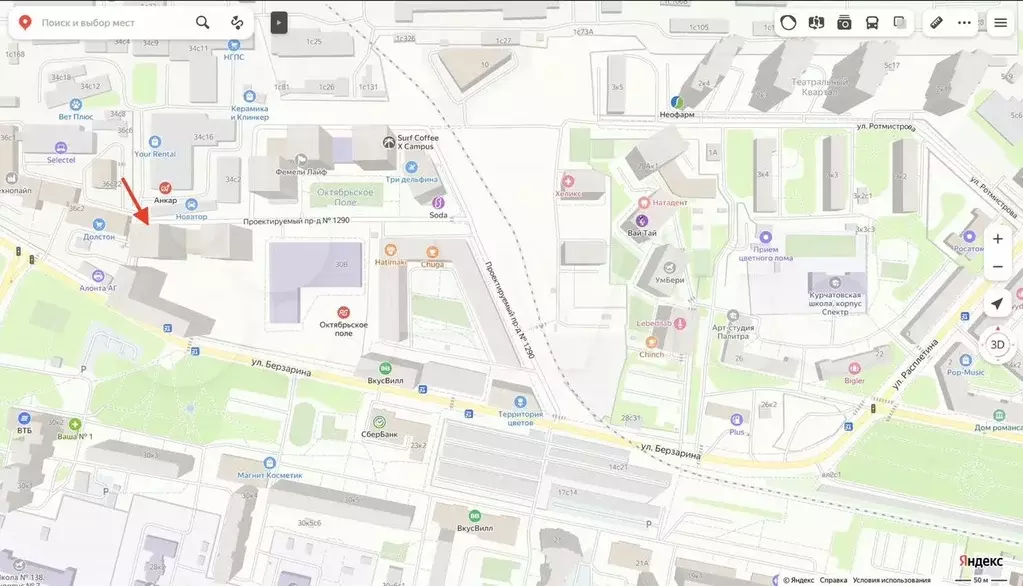Select the Натадент dental marker

(644, 202)
